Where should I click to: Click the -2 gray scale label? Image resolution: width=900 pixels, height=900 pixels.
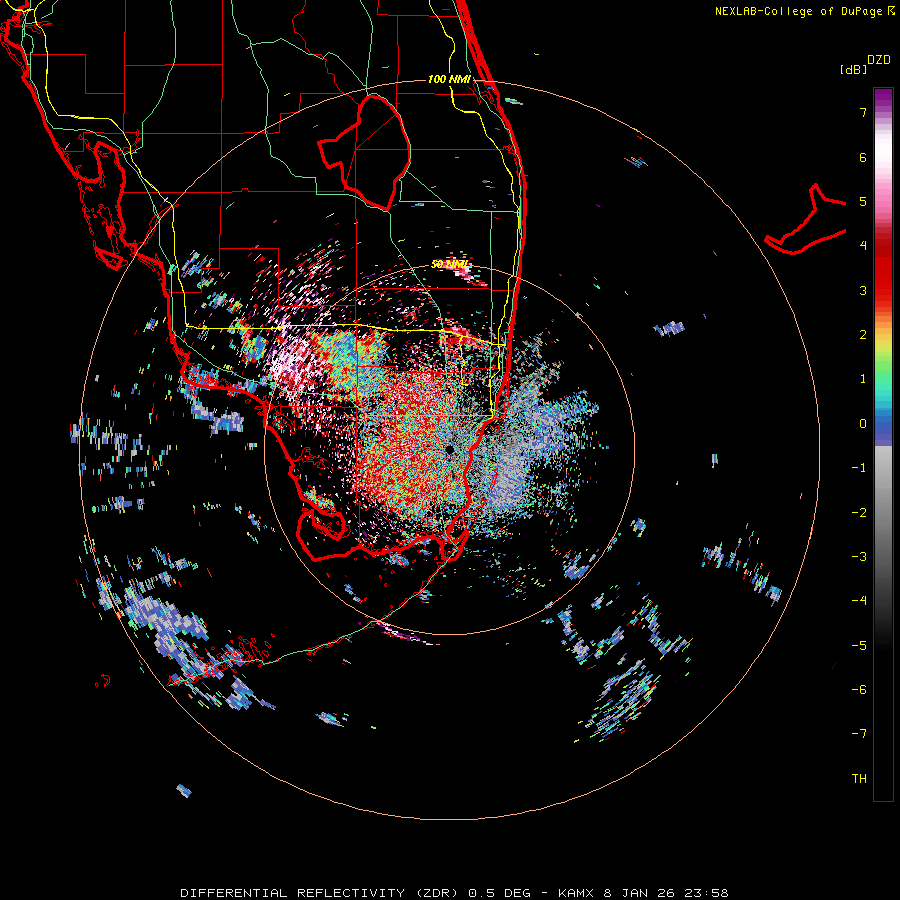point(859,512)
